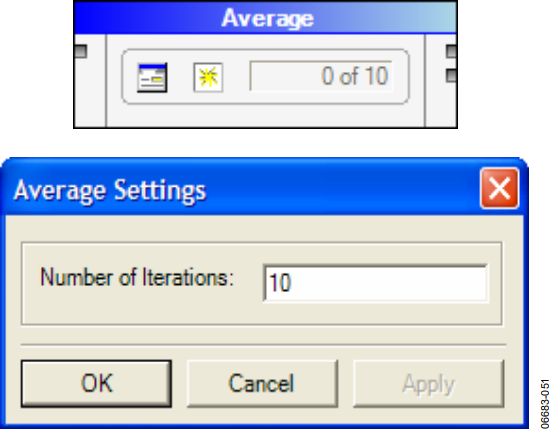This screenshot has width=549, height=429.
Task: Select the lower right output connector pin
Action: [x=451, y=76]
